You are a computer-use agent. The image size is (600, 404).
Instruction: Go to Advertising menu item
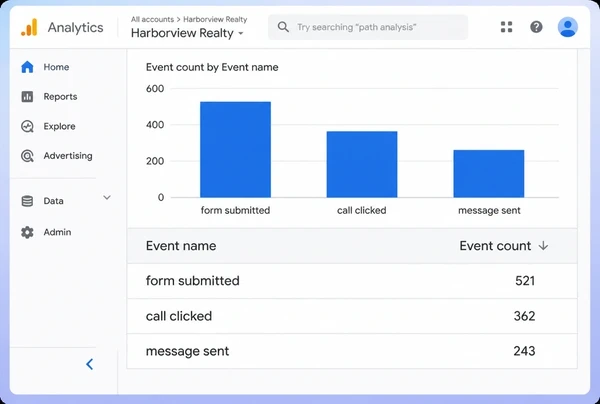click(x=68, y=156)
